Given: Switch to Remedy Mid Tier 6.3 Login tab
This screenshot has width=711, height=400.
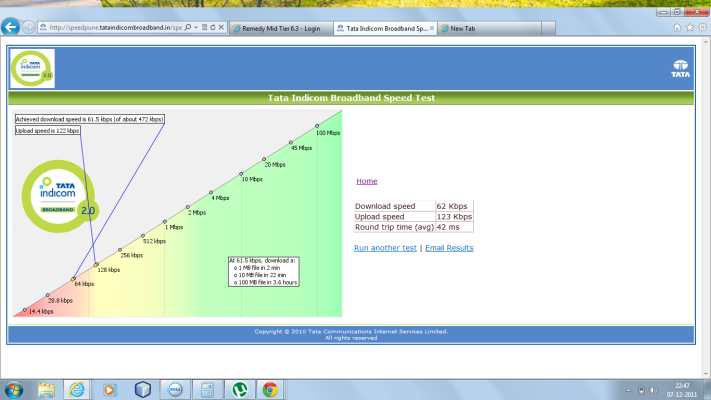Looking at the screenshot, I should (281, 28).
